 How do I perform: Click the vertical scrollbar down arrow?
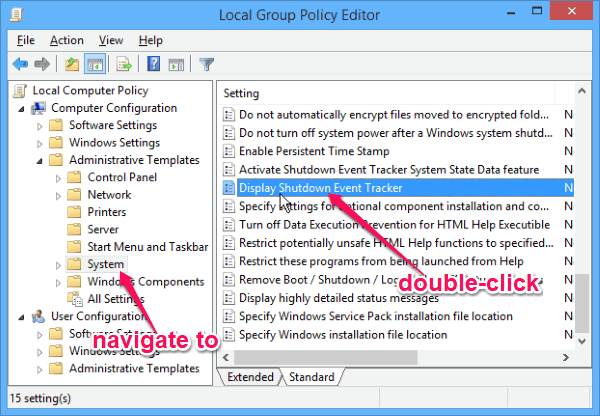coord(582,341)
